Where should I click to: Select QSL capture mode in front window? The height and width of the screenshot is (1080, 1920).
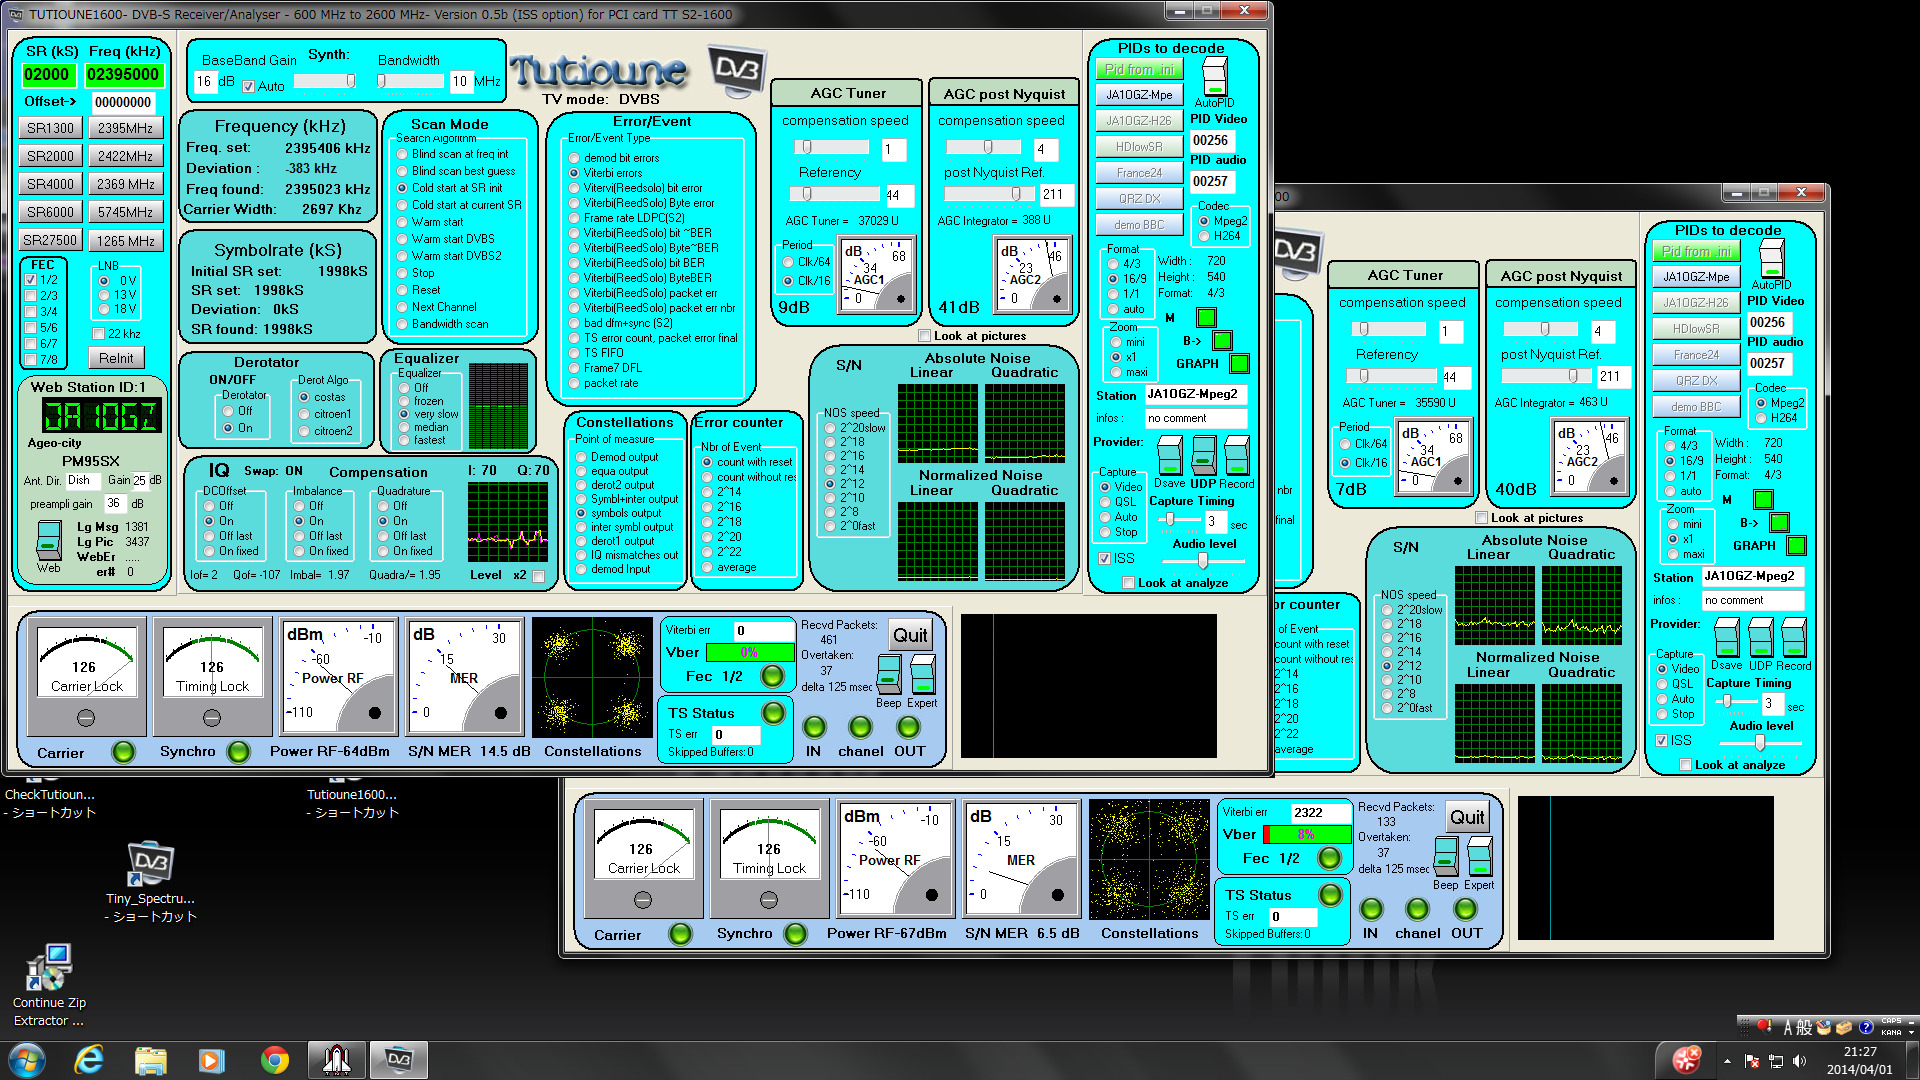1105,502
